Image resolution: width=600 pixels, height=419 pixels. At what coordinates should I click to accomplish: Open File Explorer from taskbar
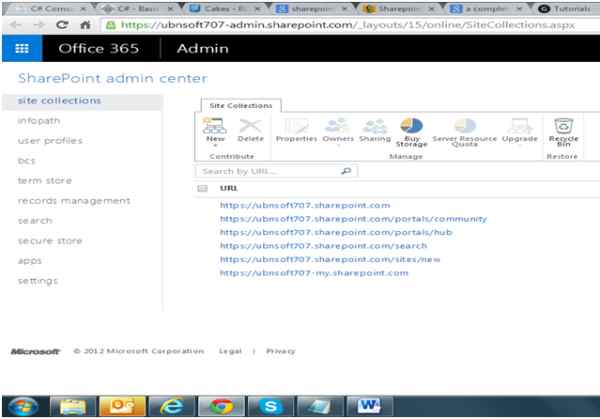pos(73,406)
